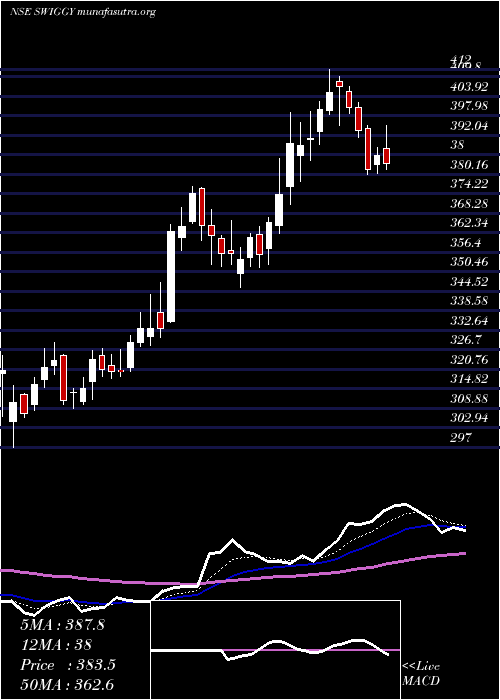Screen dimensions: 500x700
Task: Click the 380.16 price axis label
Action: click(x=469, y=165)
